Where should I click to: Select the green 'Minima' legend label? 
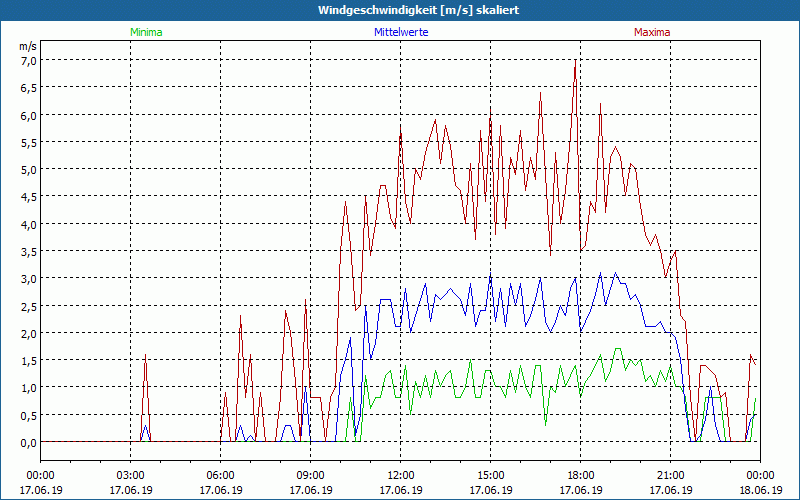[x=146, y=32]
